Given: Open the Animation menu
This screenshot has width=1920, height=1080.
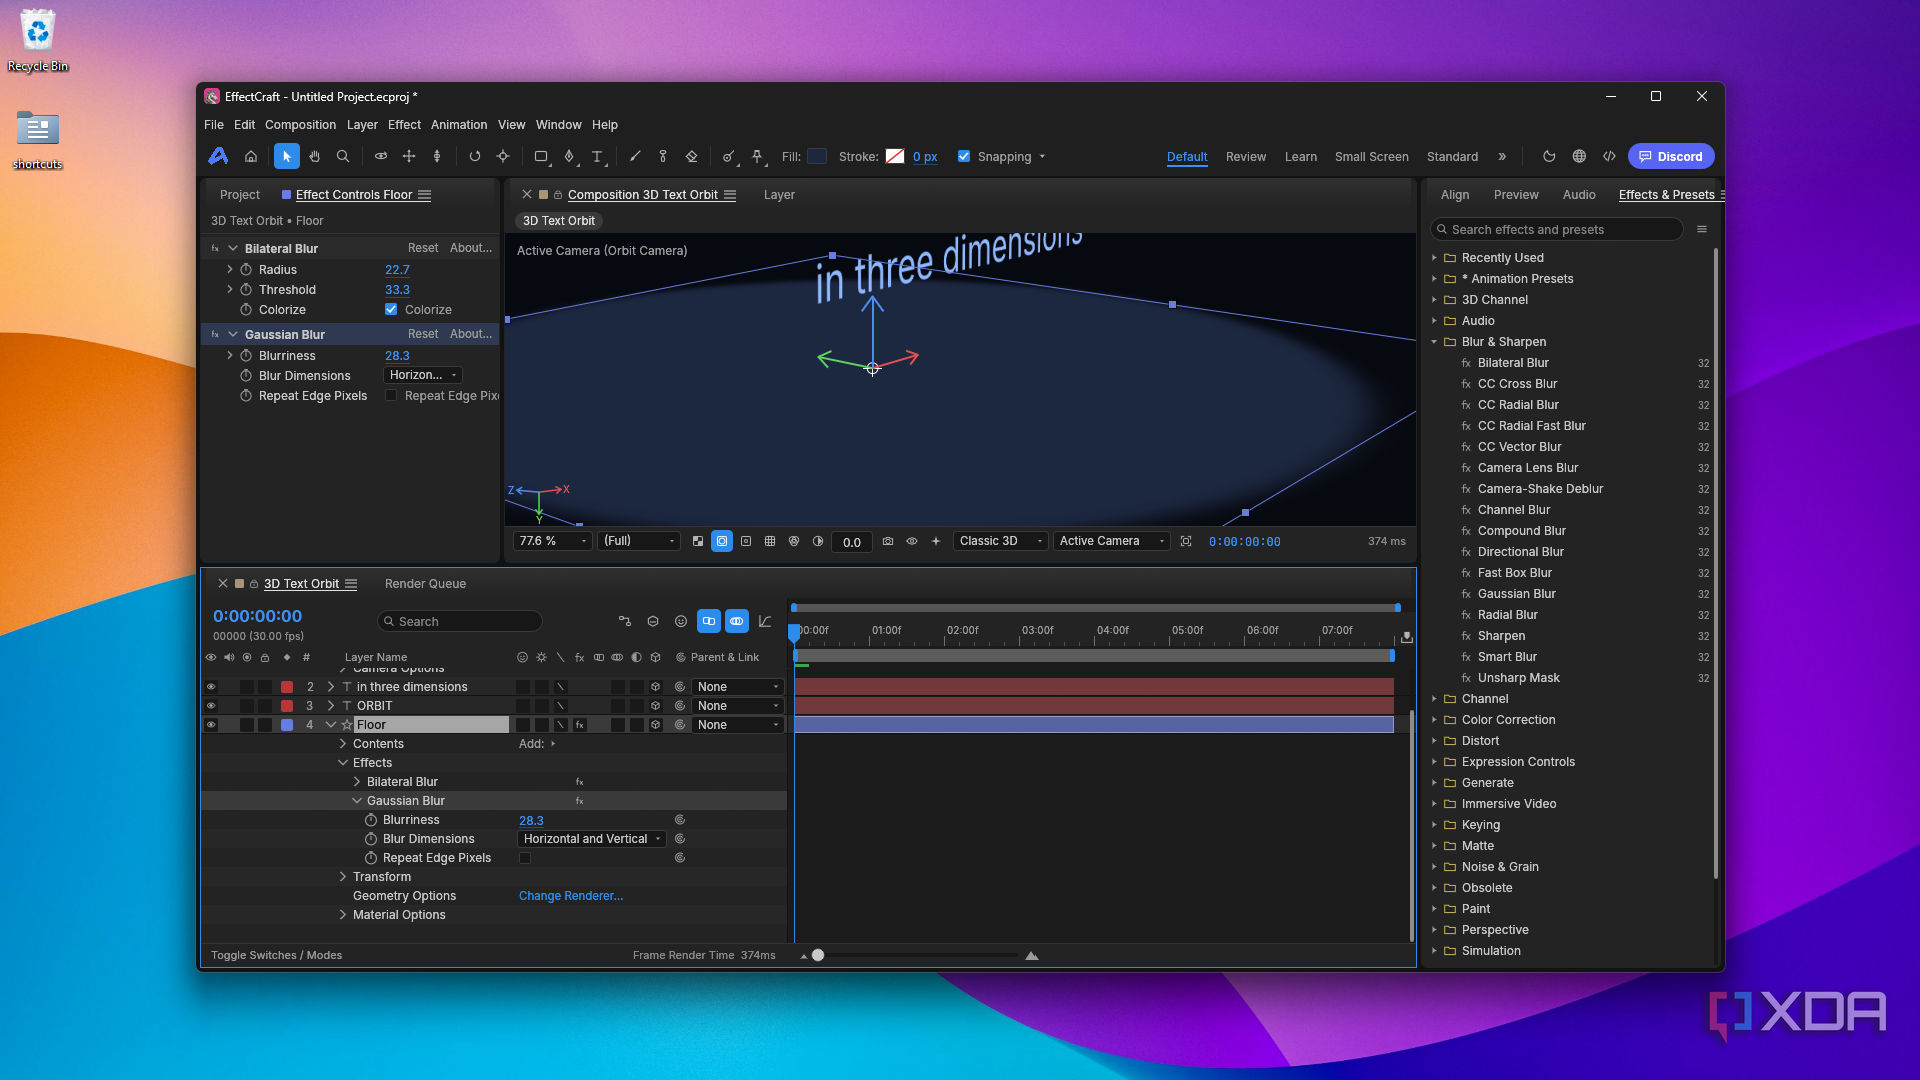Looking at the screenshot, I should coord(459,125).
